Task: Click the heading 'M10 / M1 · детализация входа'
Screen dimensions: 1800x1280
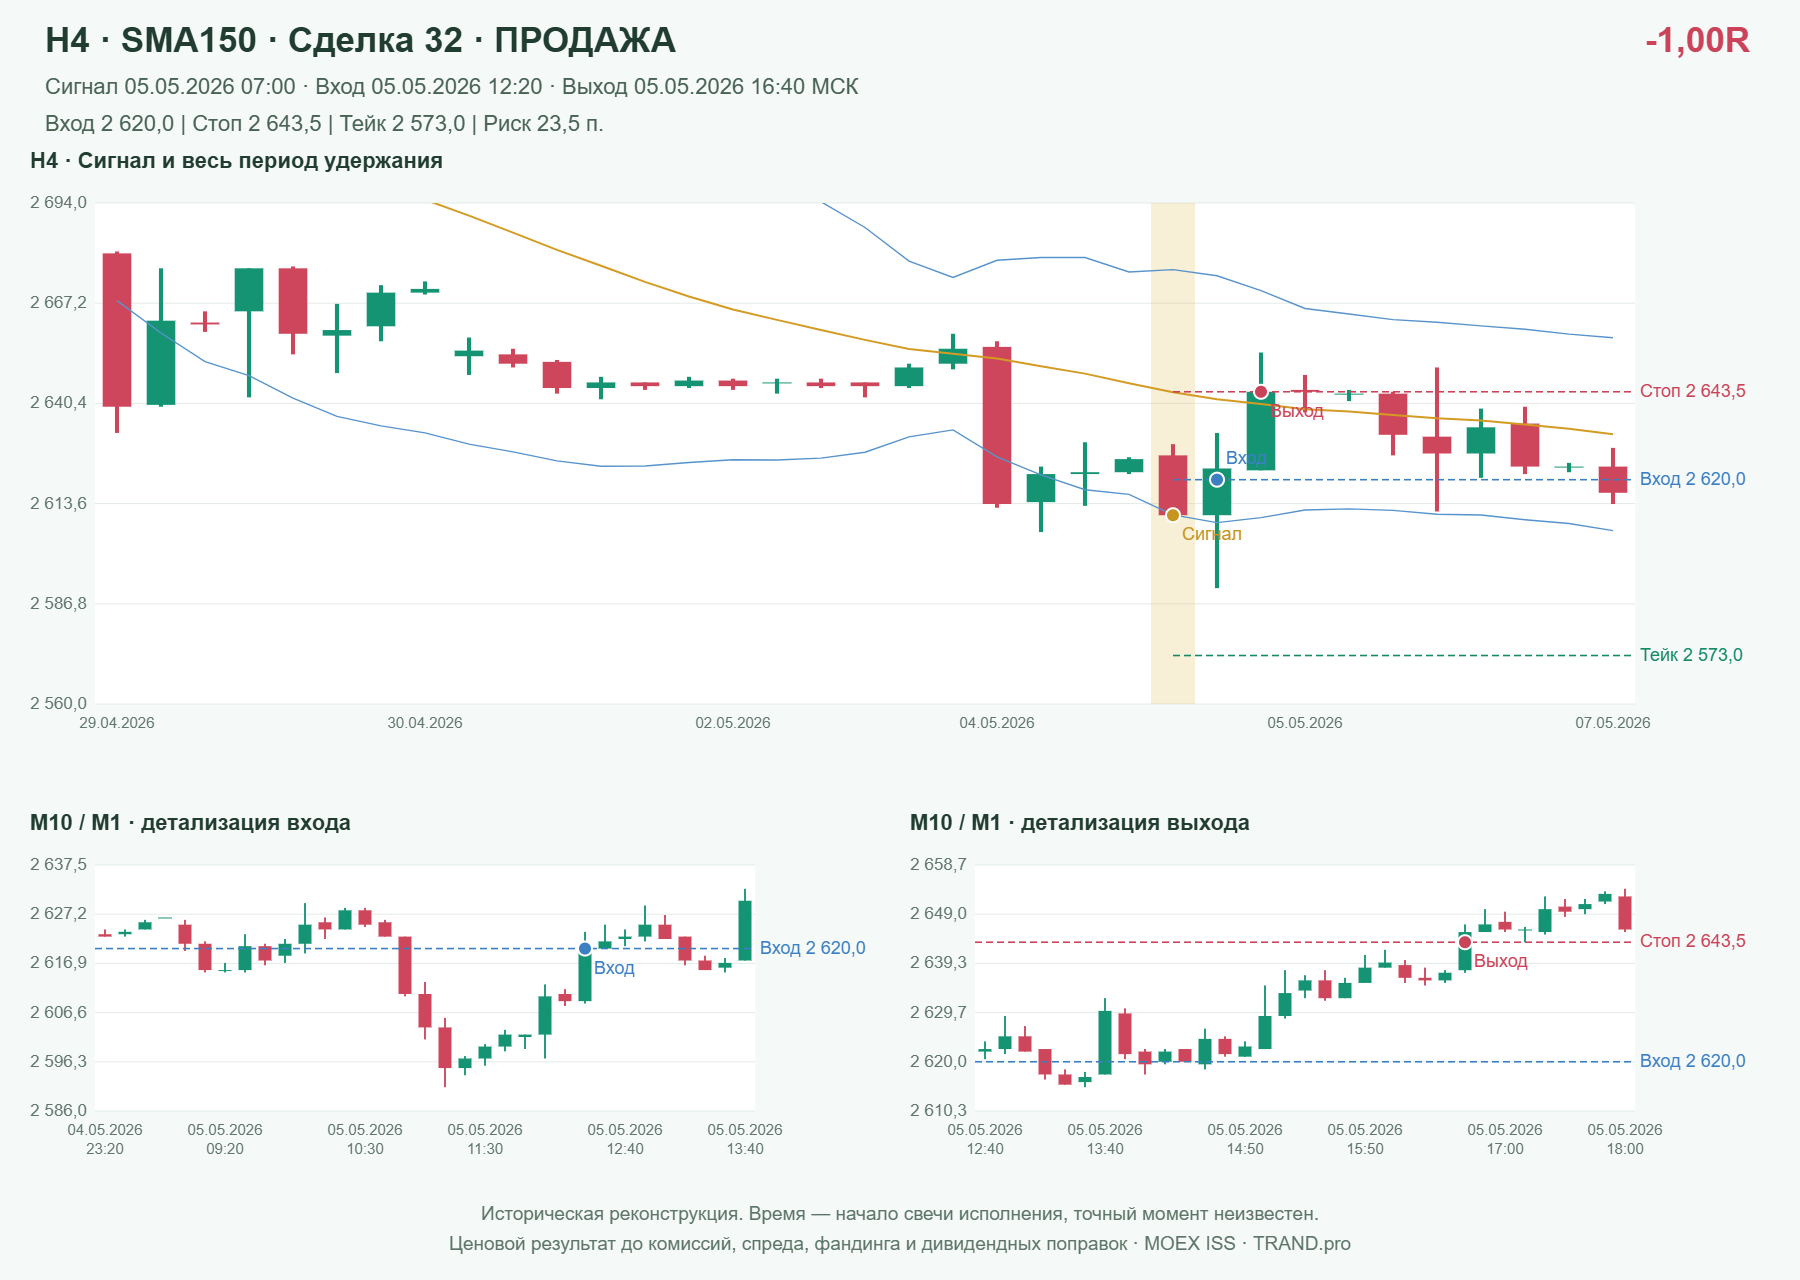Action: coord(190,823)
